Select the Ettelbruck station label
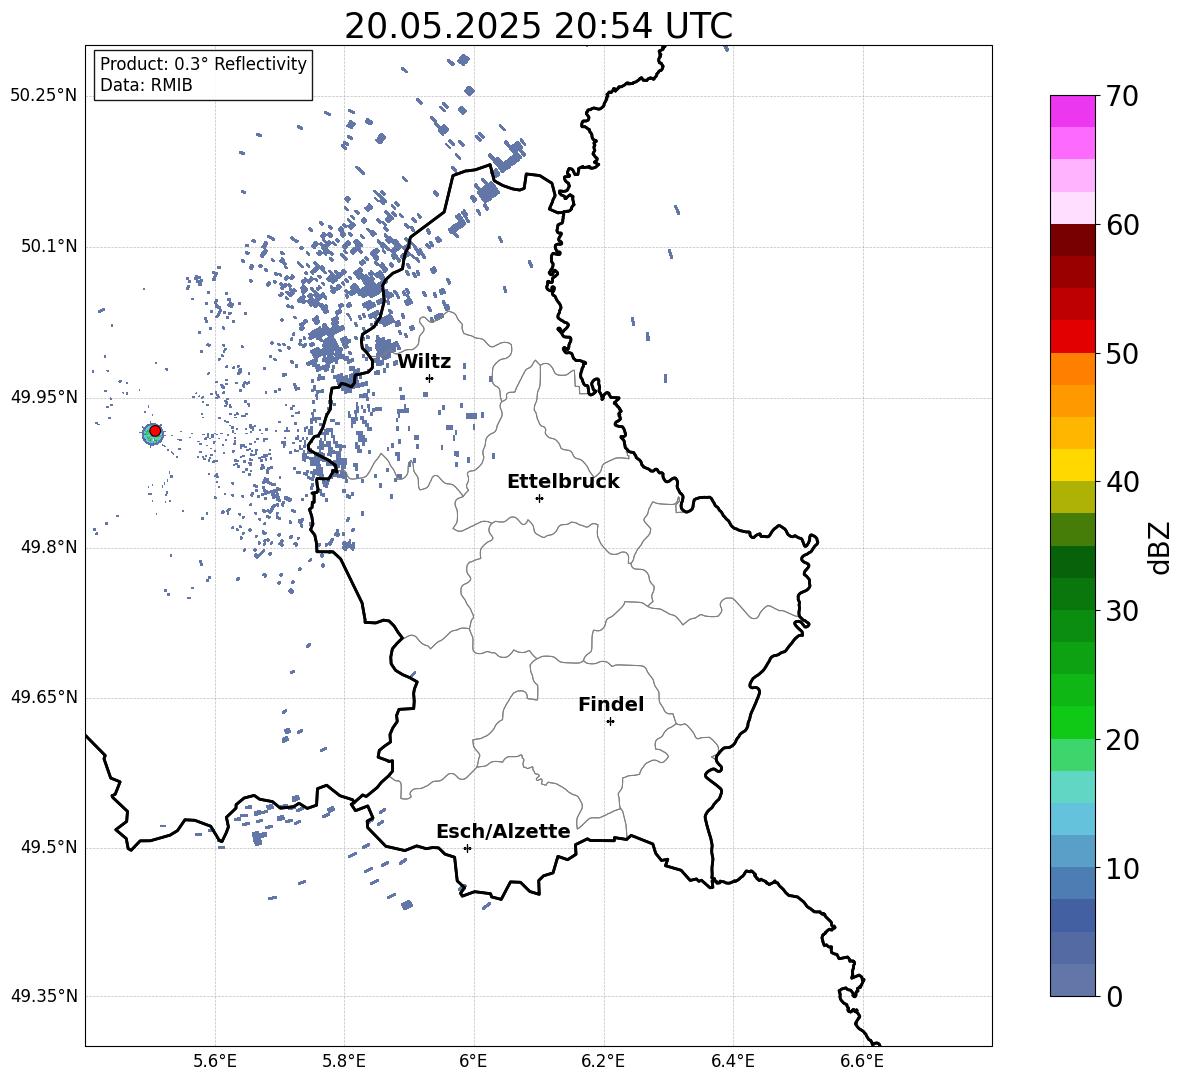Screen dimensions: 1184x1081 (x=563, y=482)
